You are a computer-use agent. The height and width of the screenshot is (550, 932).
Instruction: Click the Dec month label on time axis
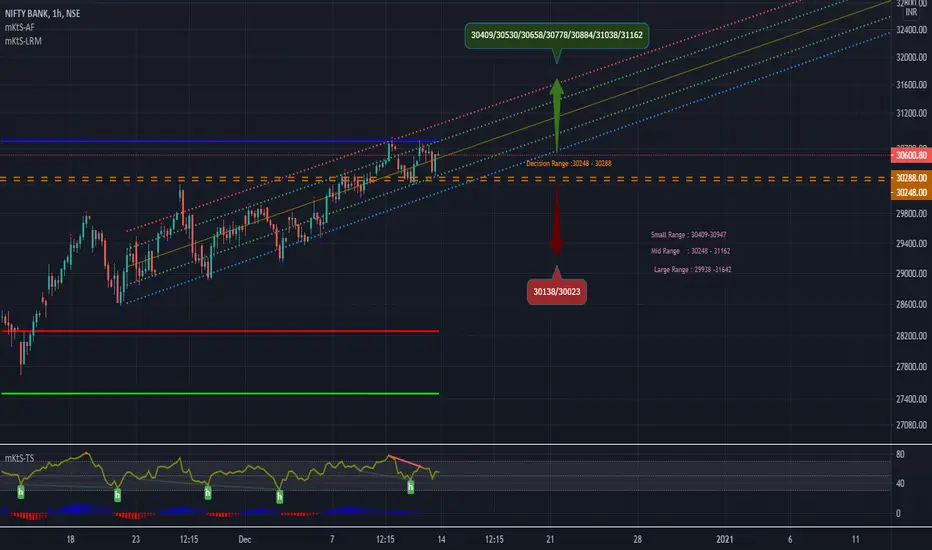244,539
